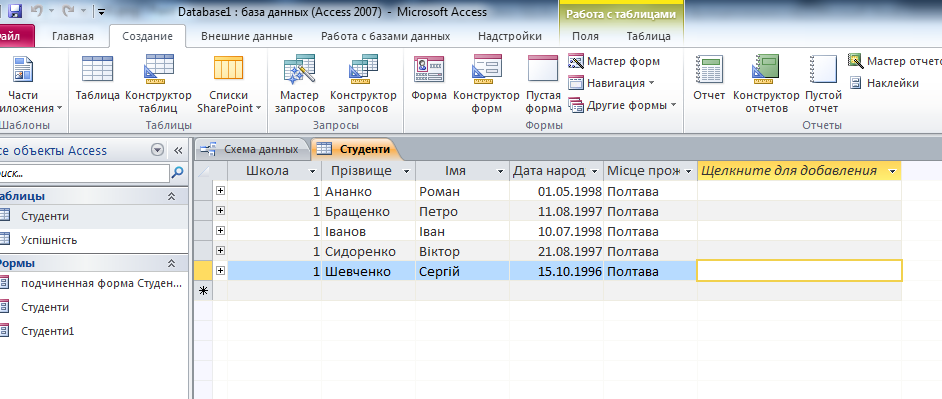The height and width of the screenshot is (399, 942).
Task: Open Конструктор отчетов report designer
Action: (766, 84)
